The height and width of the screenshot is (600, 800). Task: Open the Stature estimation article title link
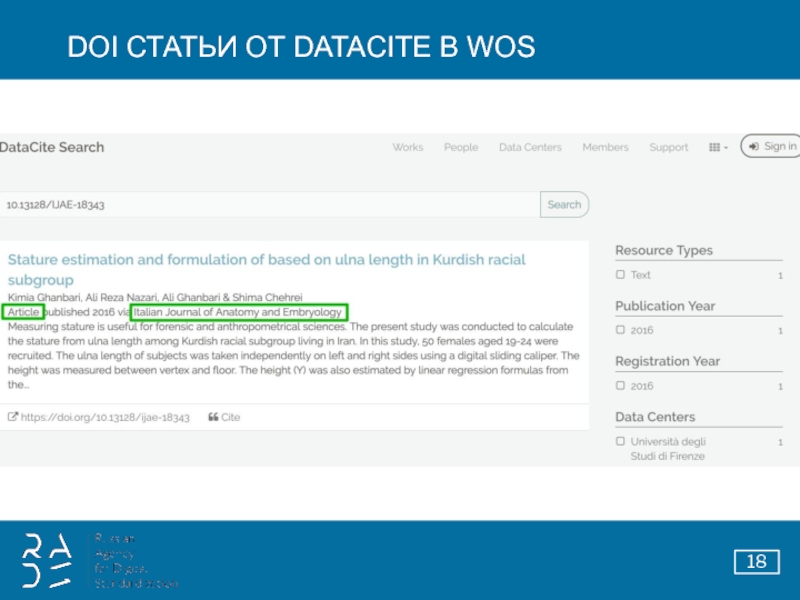point(266,269)
